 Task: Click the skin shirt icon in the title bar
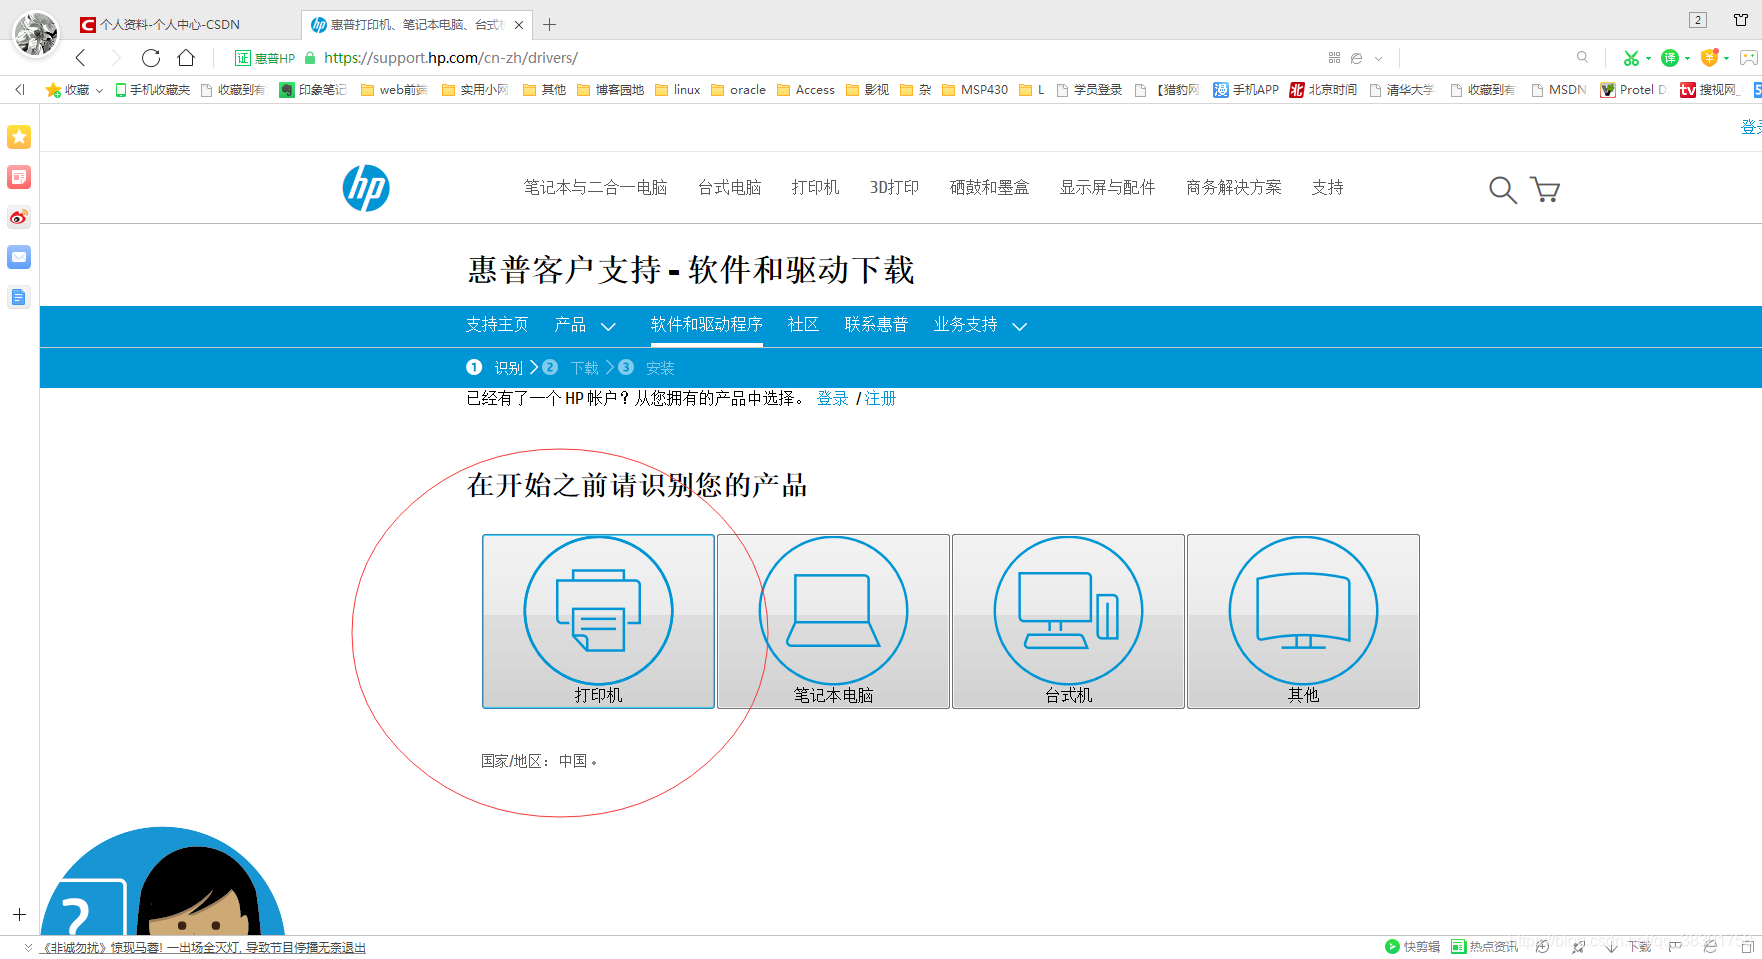click(1741, 20)
